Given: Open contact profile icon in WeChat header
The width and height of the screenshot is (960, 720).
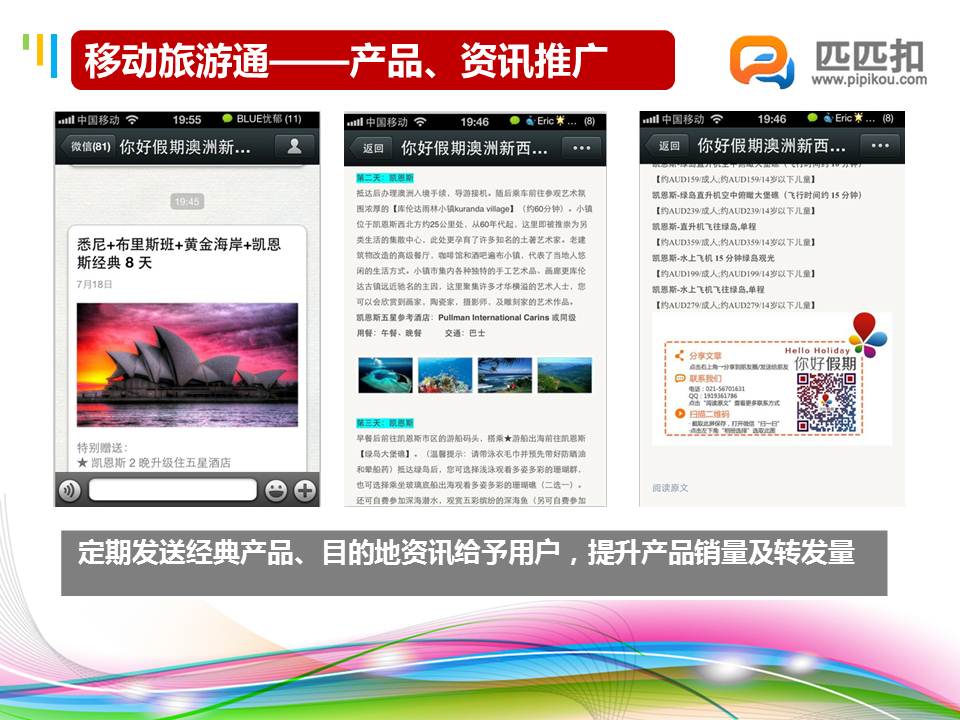Looking at the screenshot, I should (294, 146).
